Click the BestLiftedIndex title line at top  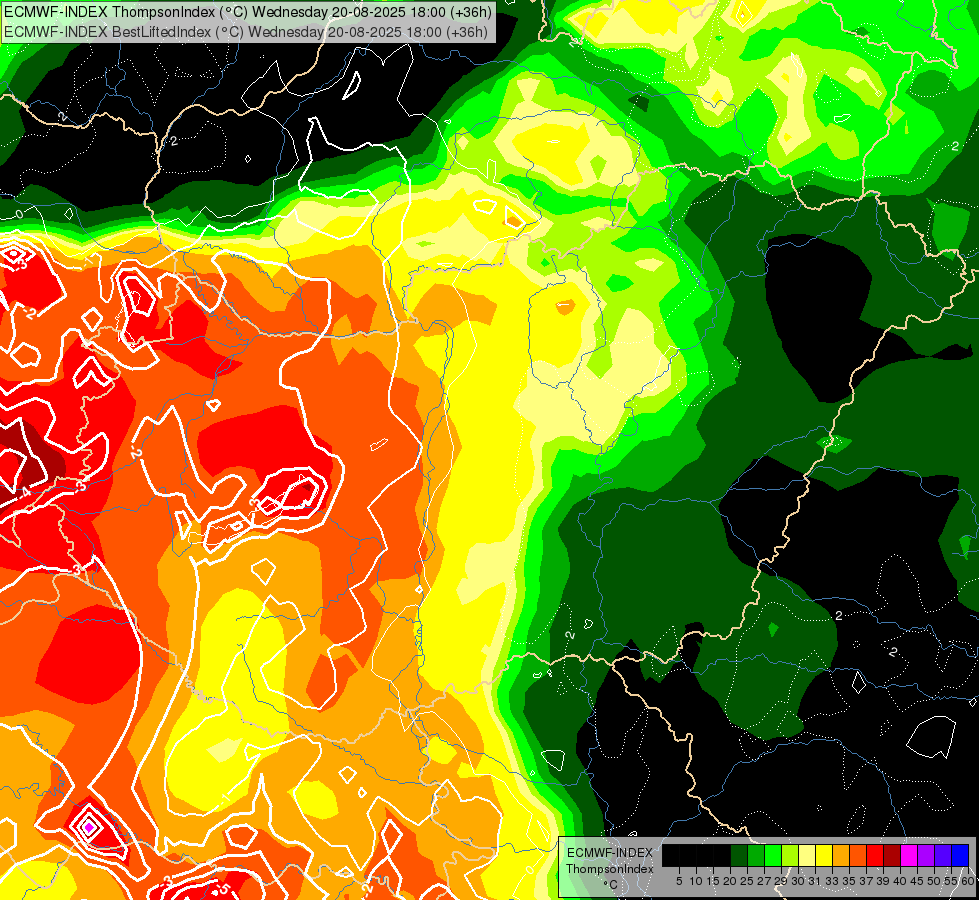pyautogui.click(x=245, y=31)
